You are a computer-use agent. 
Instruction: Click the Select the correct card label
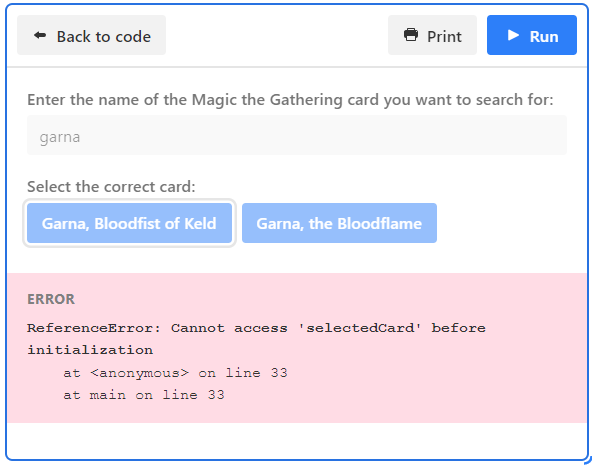[x=111, y=186]
